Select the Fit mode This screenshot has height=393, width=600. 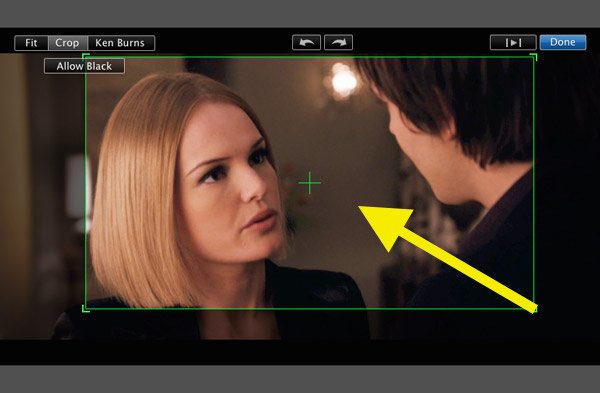(x=31, y=43)
